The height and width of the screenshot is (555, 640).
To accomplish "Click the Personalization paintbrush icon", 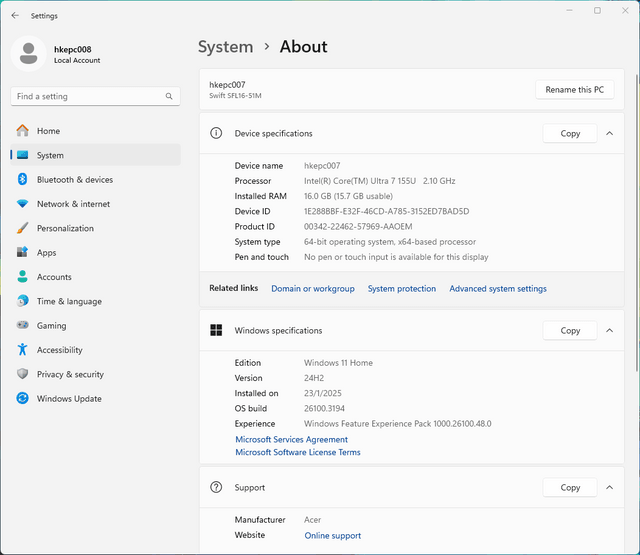I will click(x=22, y=228).
